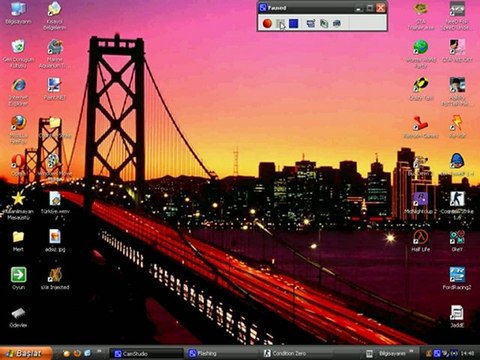The width and height of the screenshot is (480, 360).
Task: Select the Marine Aquarium desktop shortcut
Action: (x=54, y=53)
